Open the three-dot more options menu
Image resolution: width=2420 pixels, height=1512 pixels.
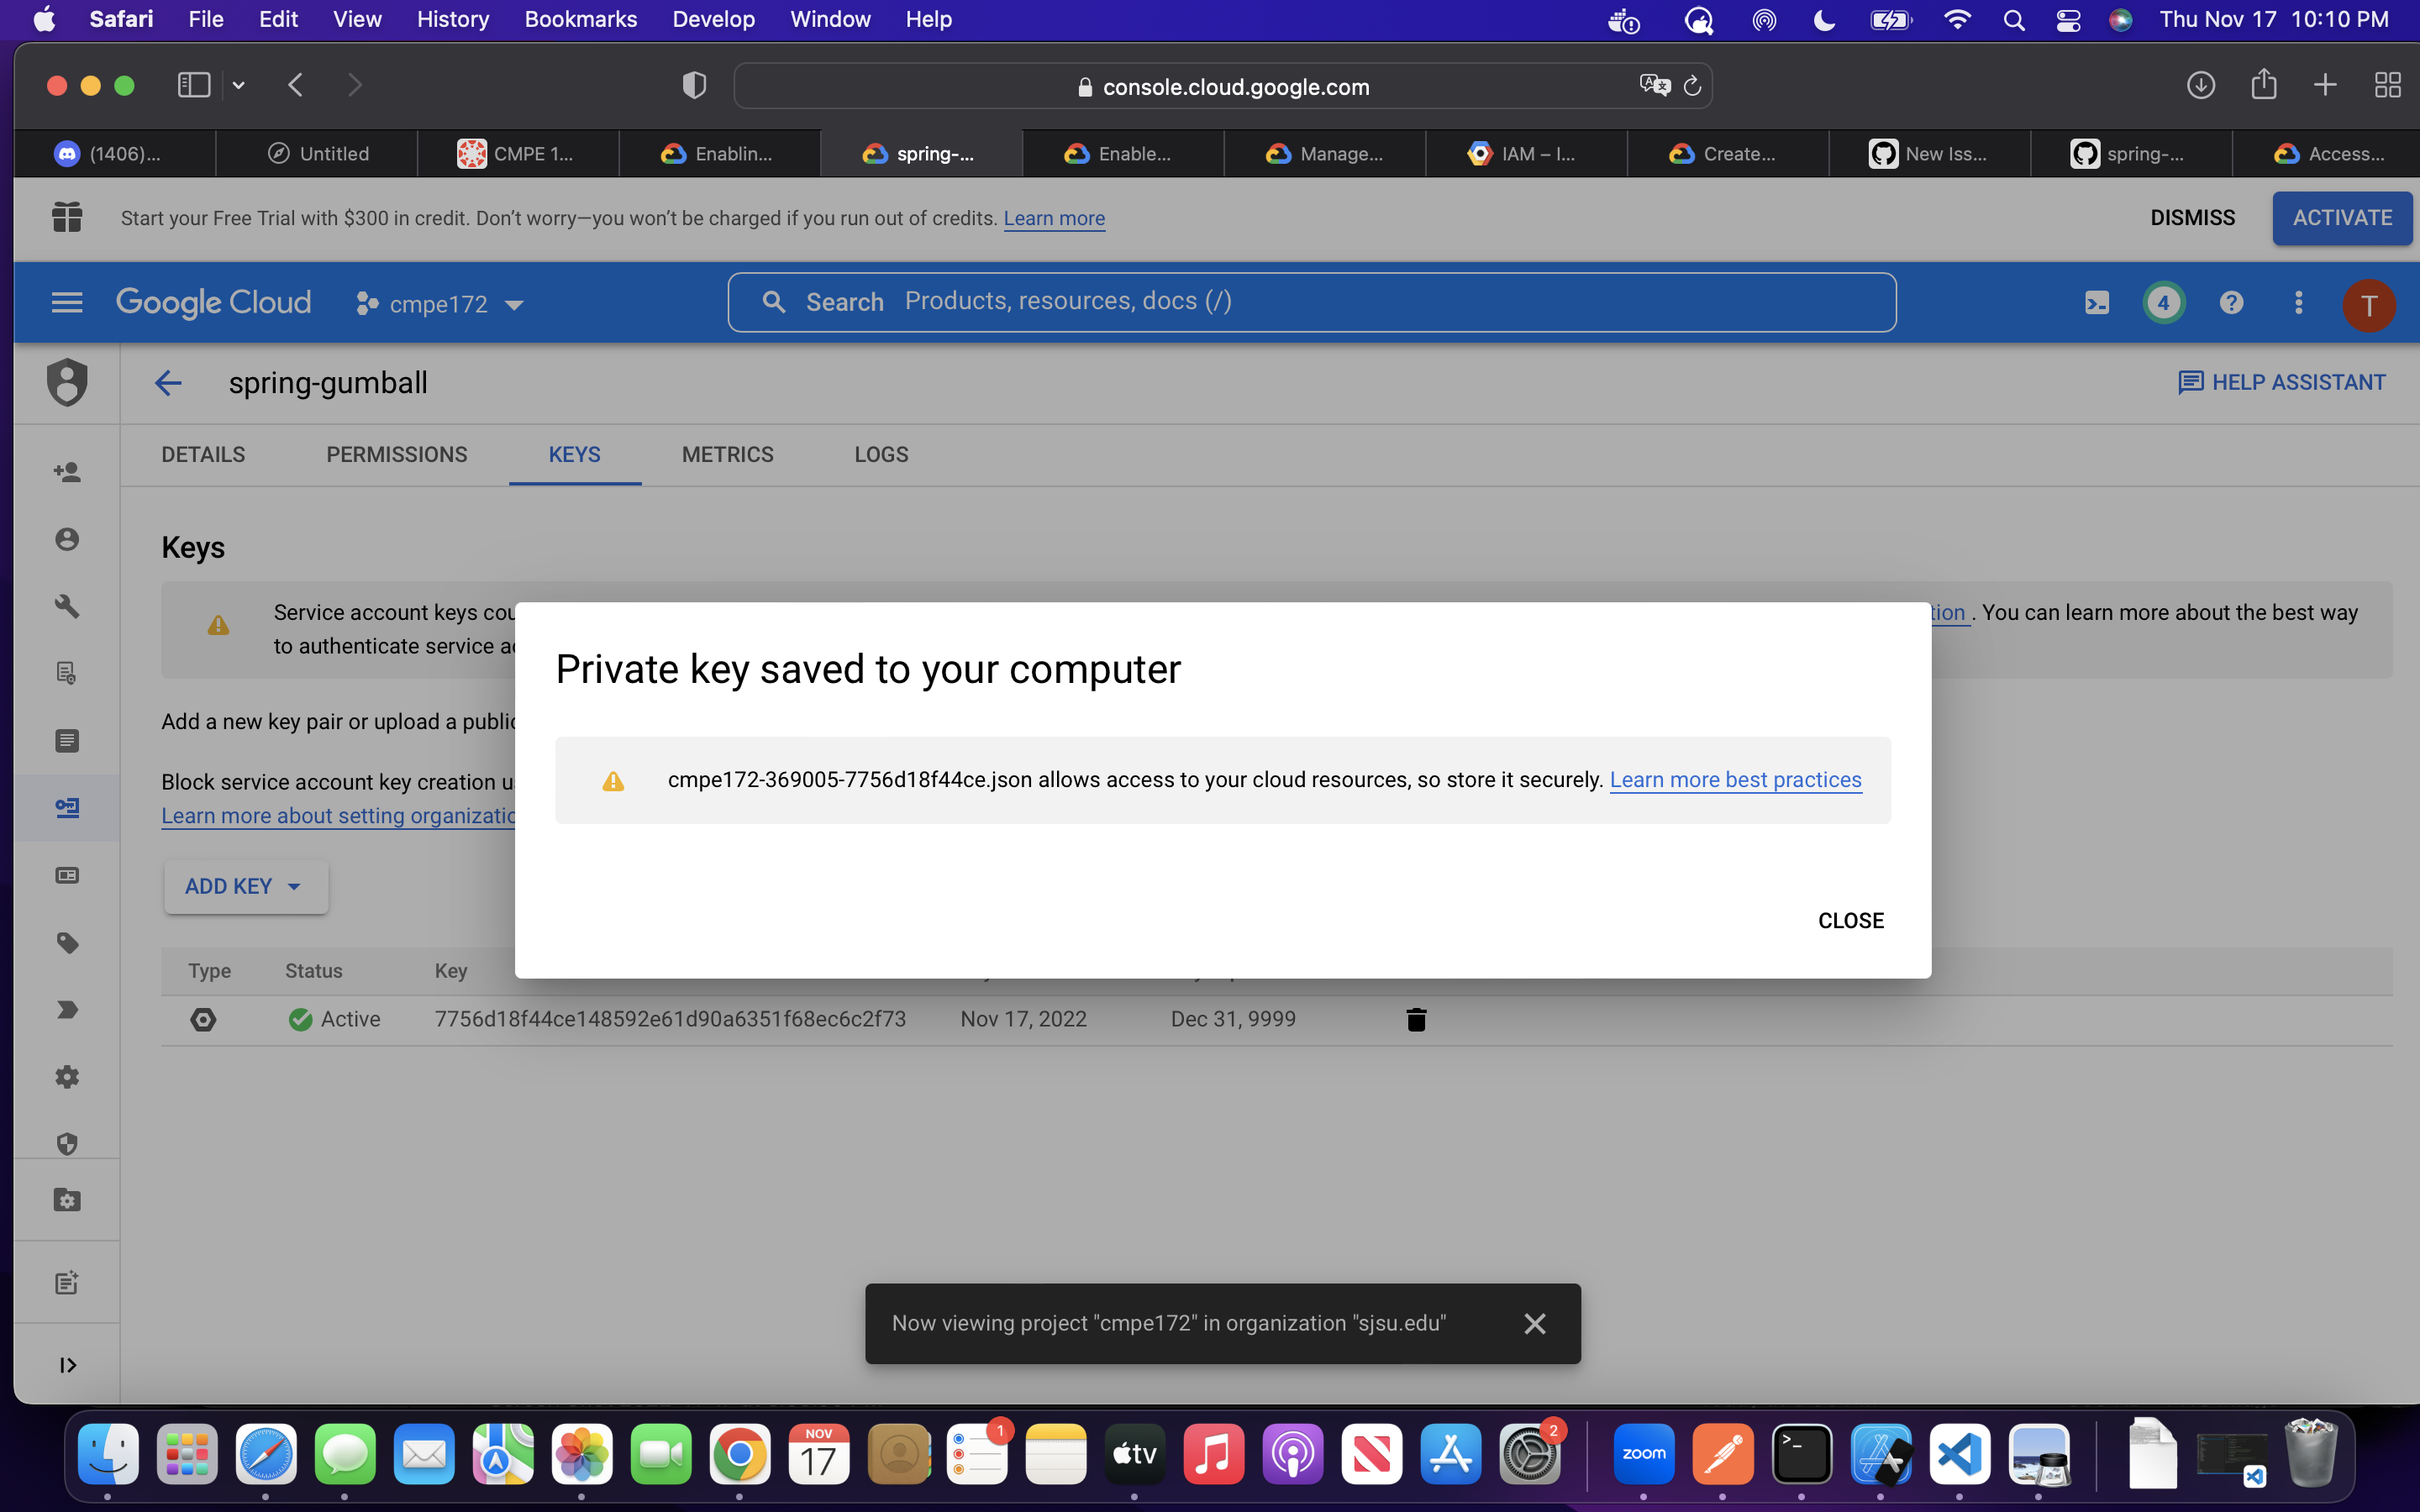point(2298,303)
